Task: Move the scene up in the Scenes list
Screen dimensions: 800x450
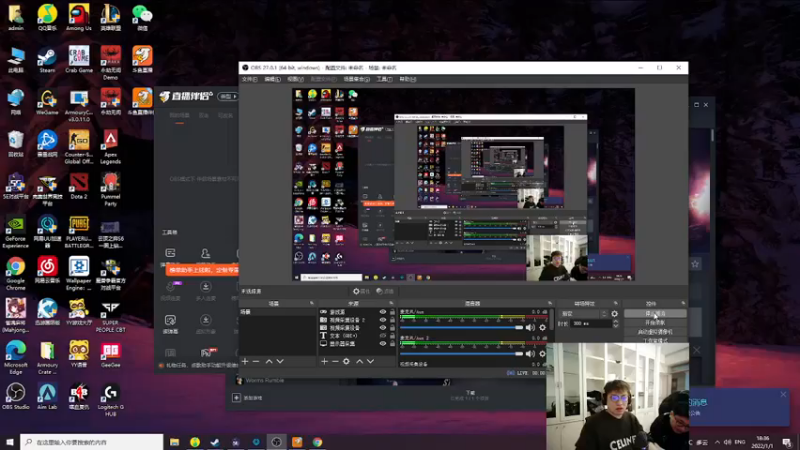Action: 269,361
